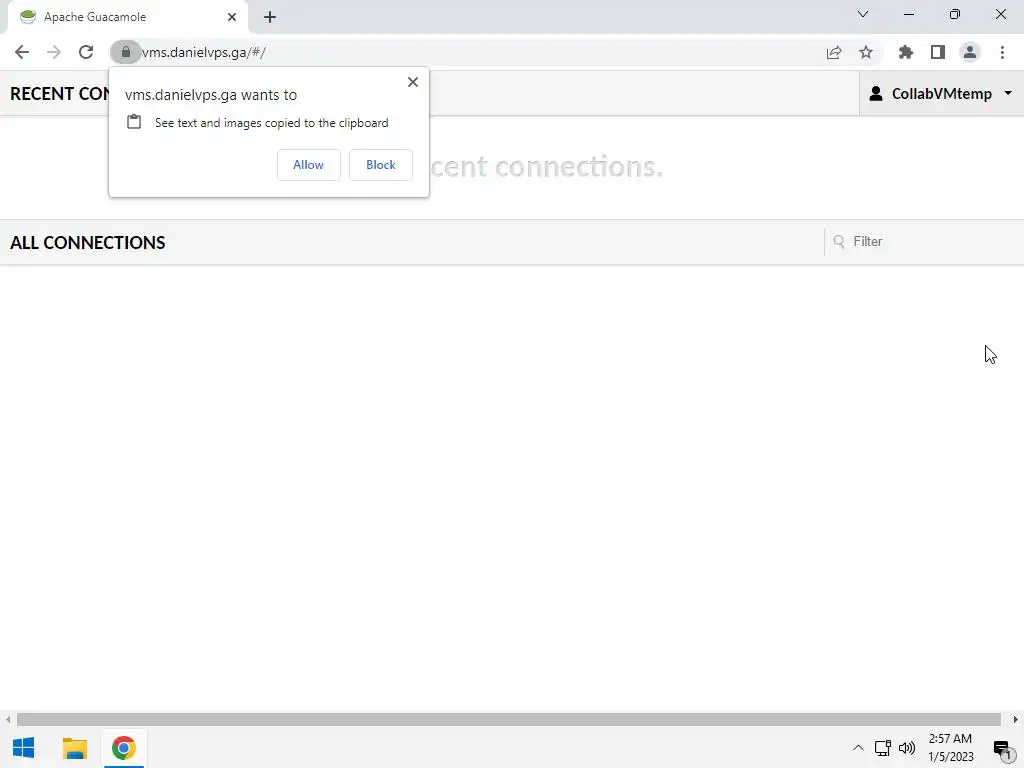The height and width of the screenshot is (768, 1024).
Task: Open the Windows Start menu
Action: coord(24,748)
